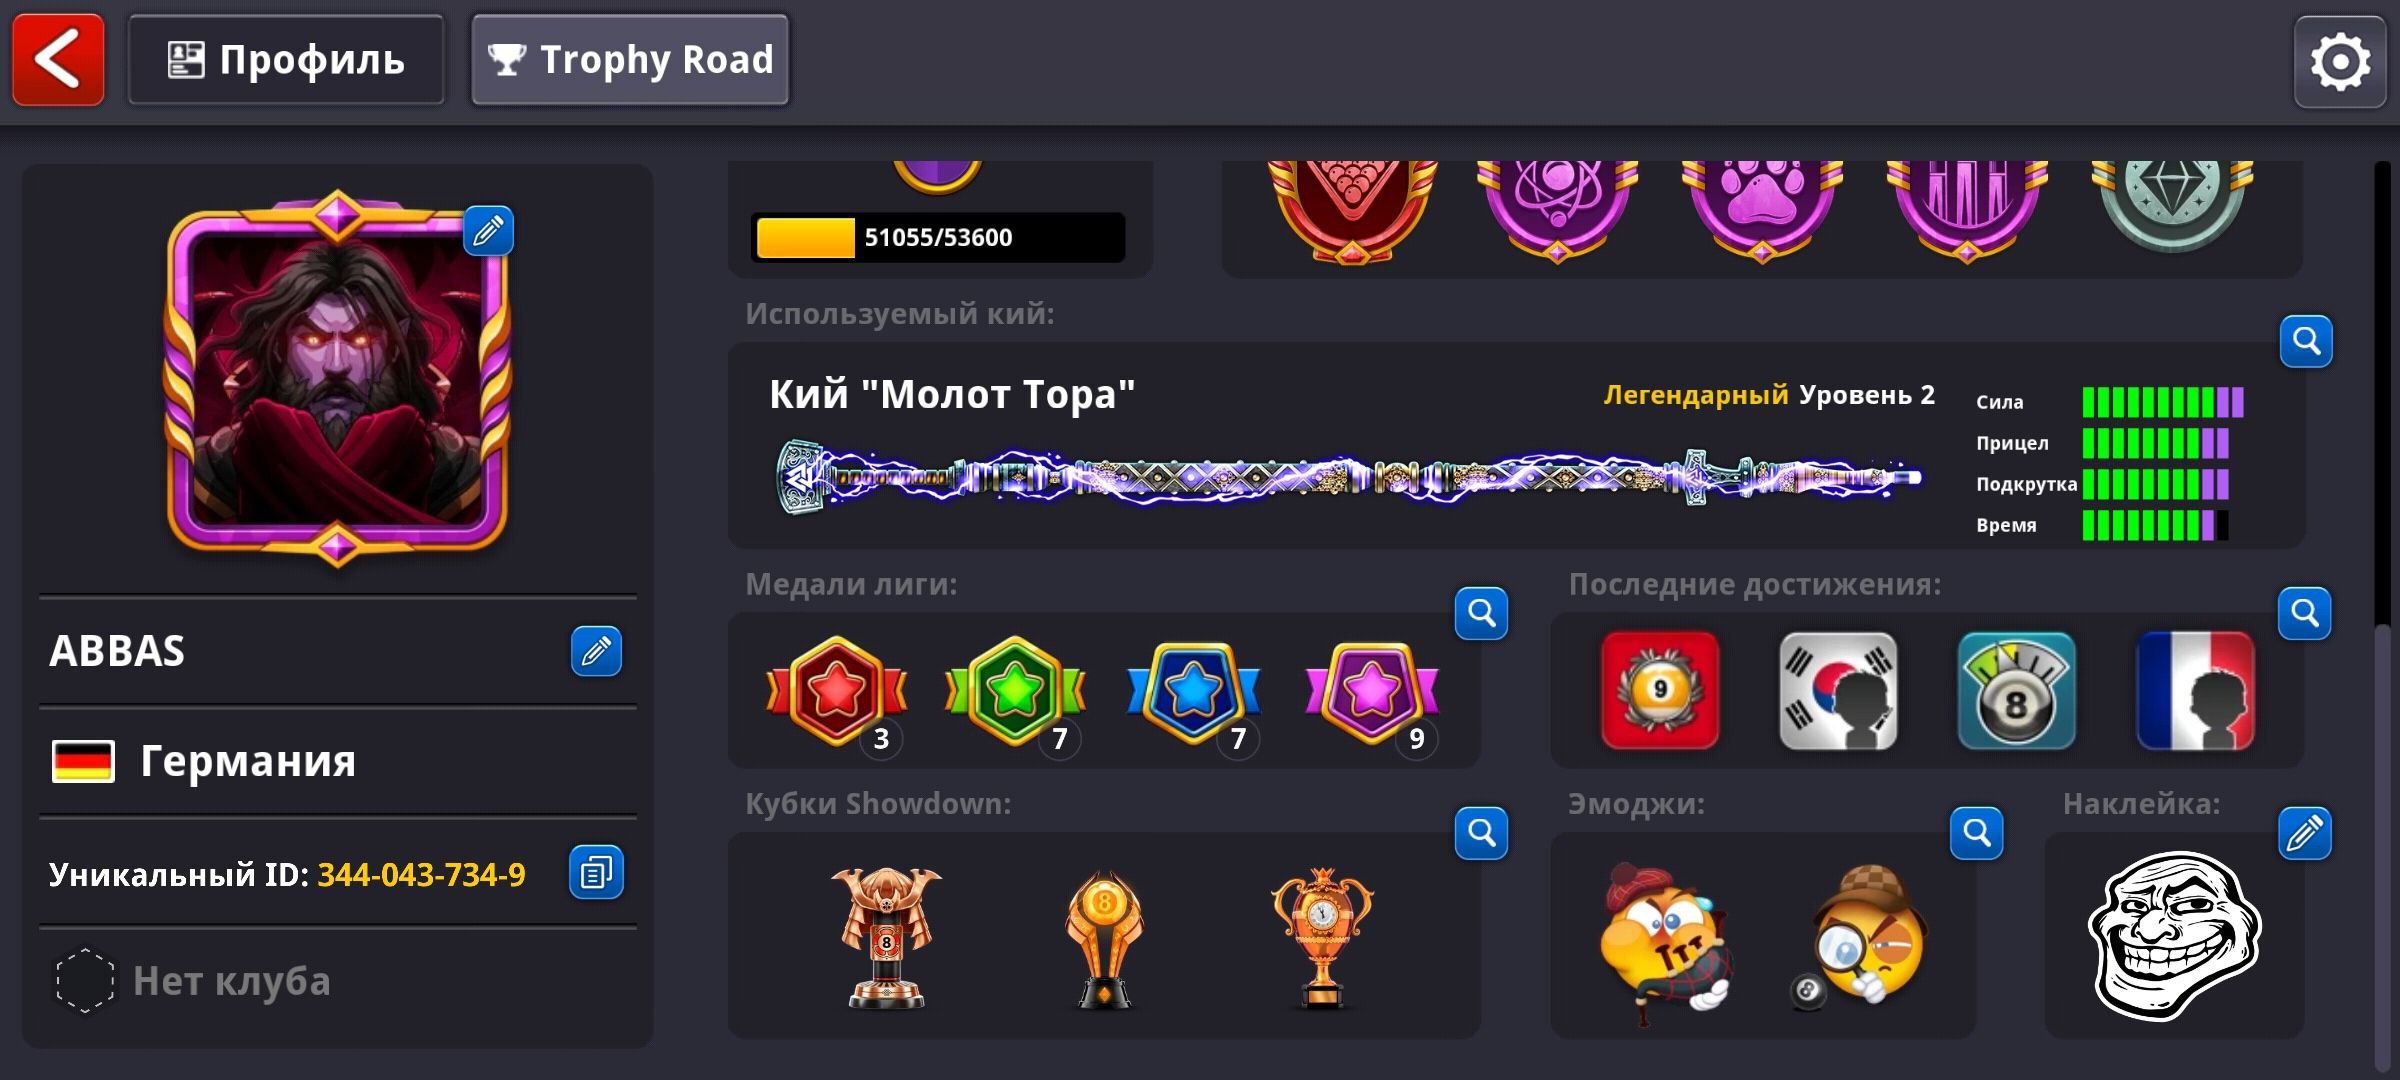
Task: Switch to the Профиль tab
Action: point(286,60)
